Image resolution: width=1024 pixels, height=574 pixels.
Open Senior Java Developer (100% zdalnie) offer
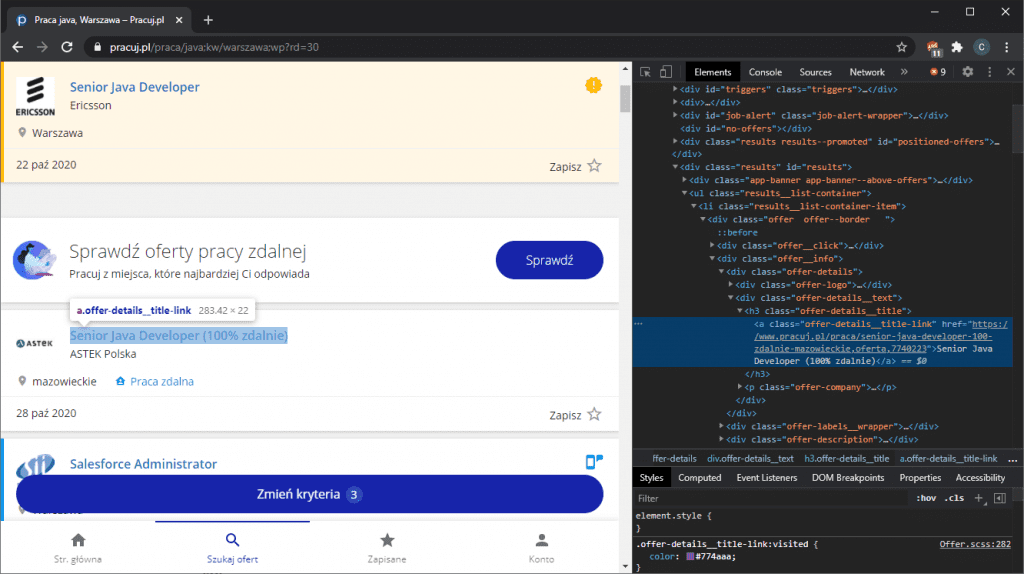coord(178,336)
